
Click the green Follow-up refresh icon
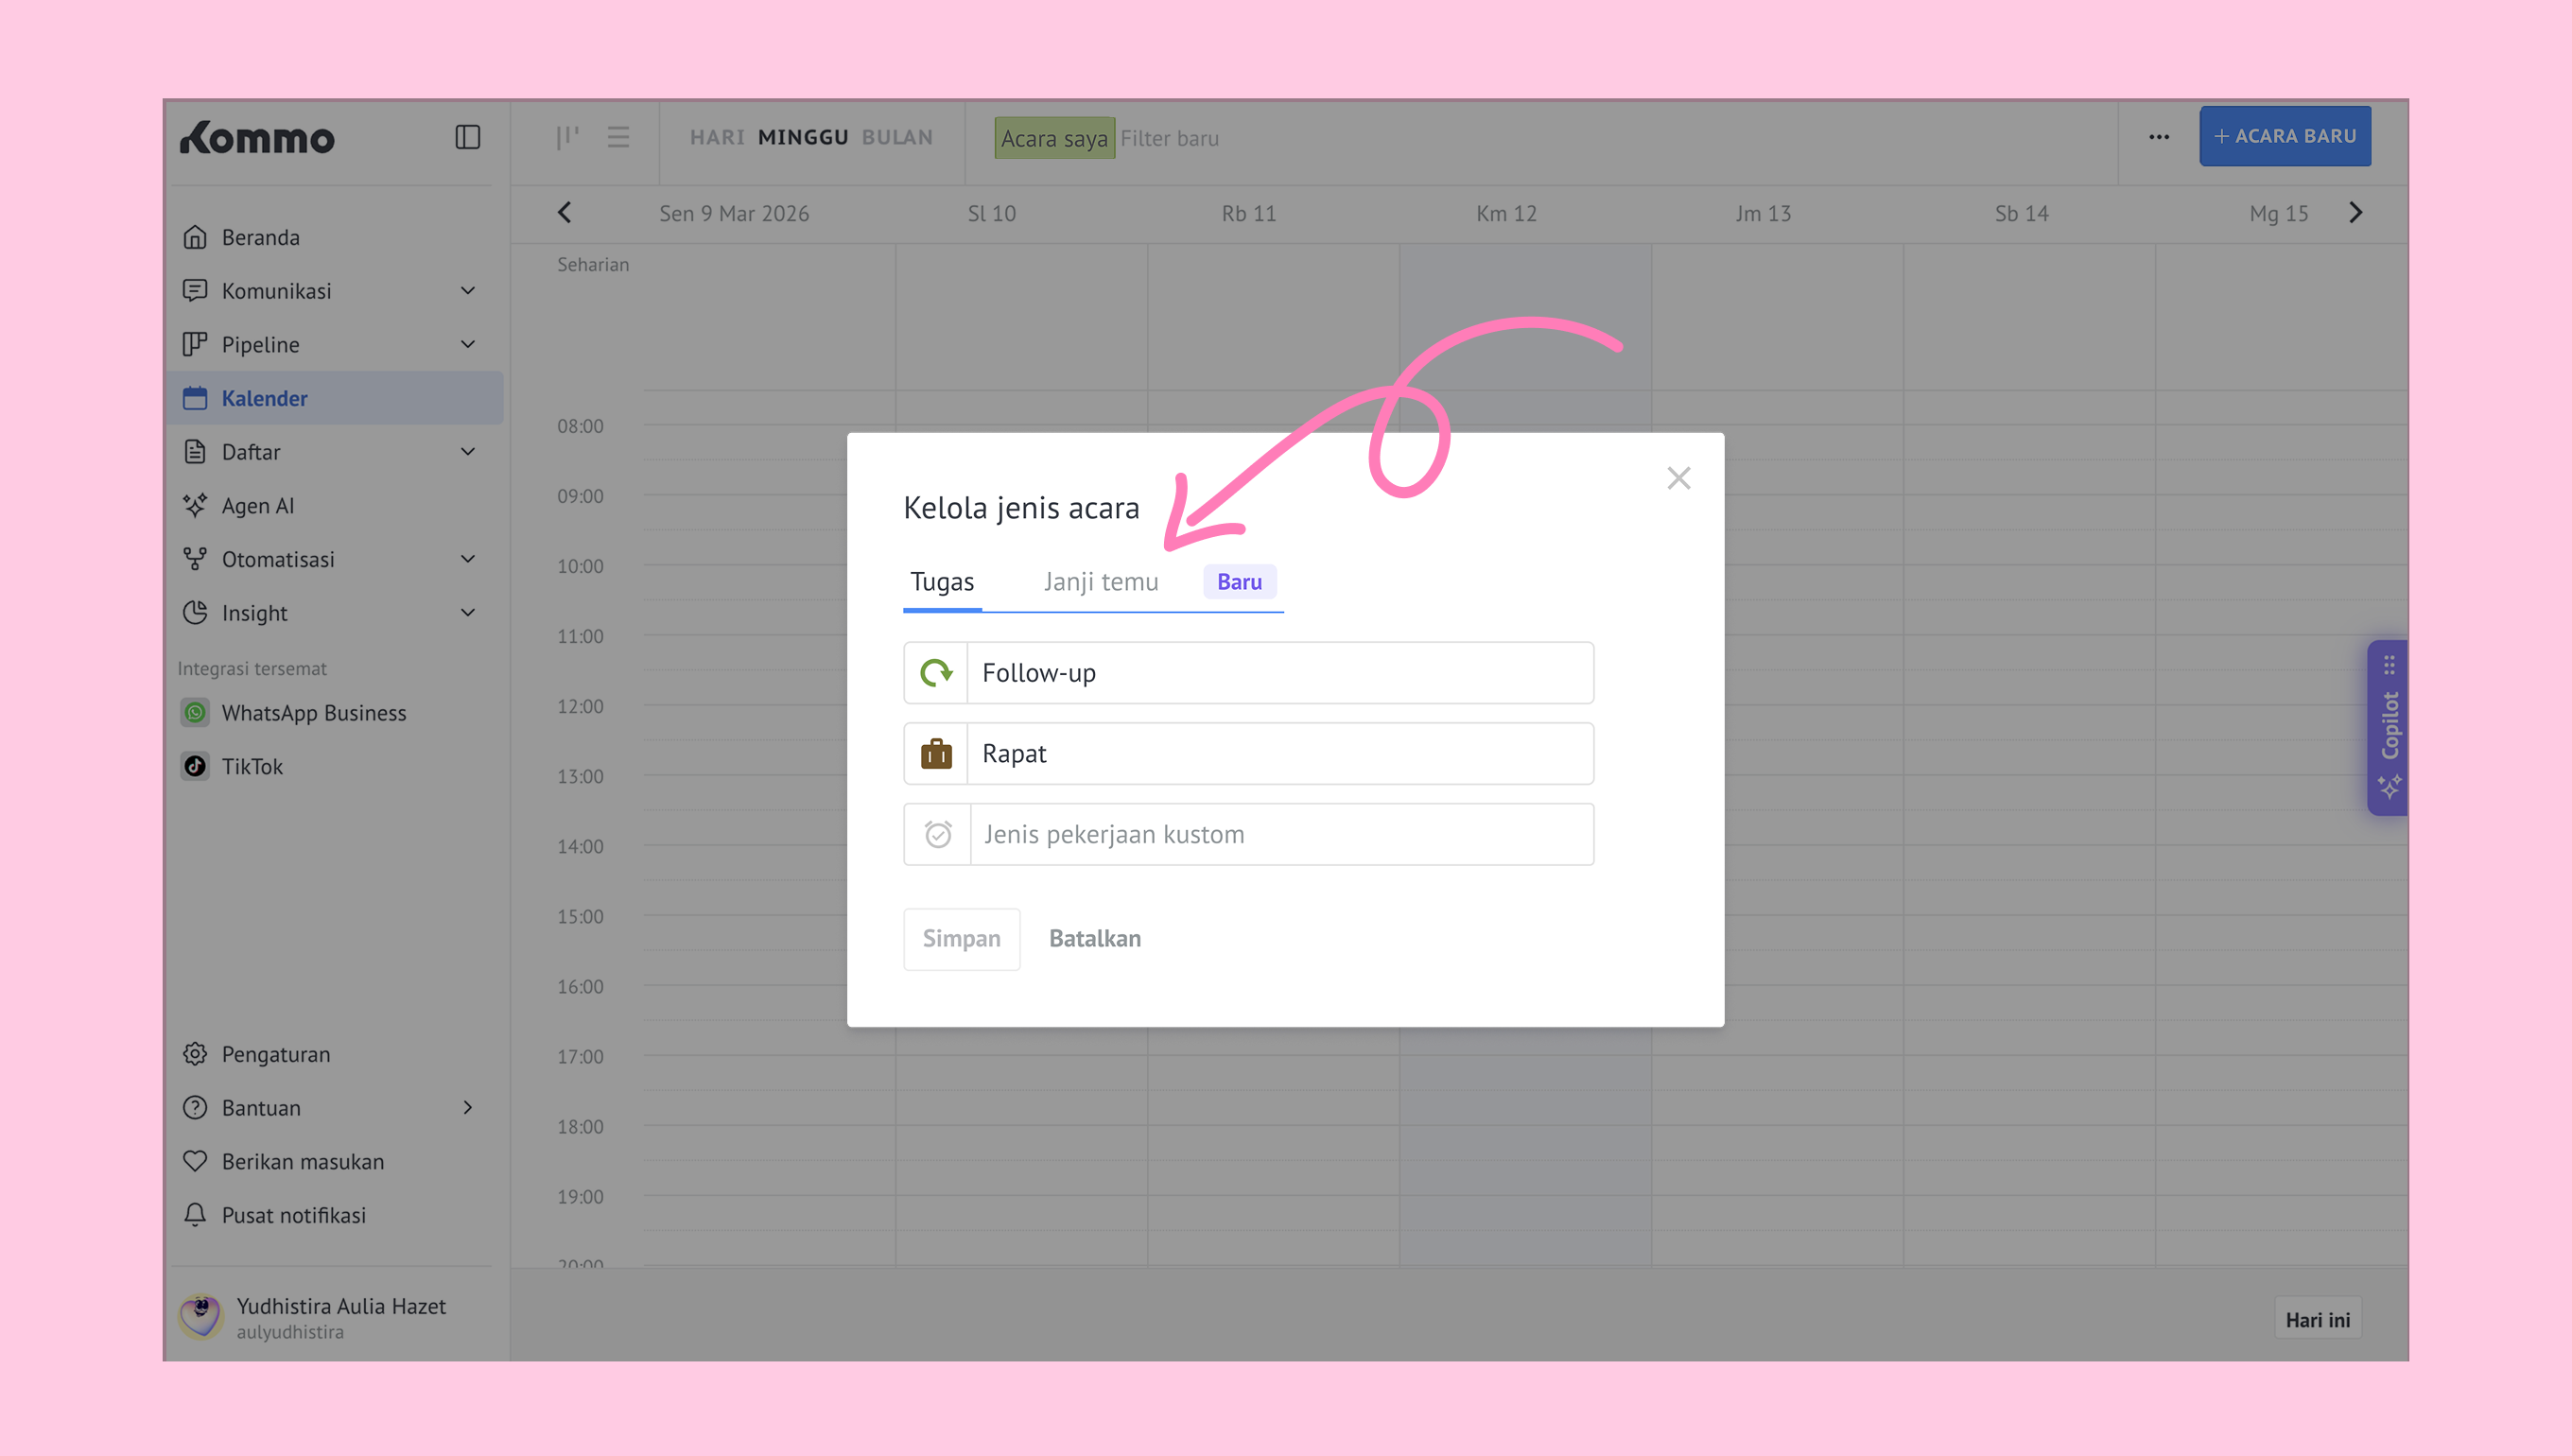tap(936, 673)
